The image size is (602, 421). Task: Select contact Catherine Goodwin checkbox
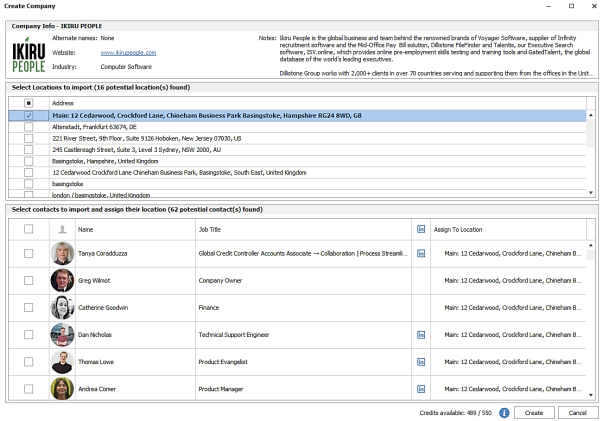[28, 307]
